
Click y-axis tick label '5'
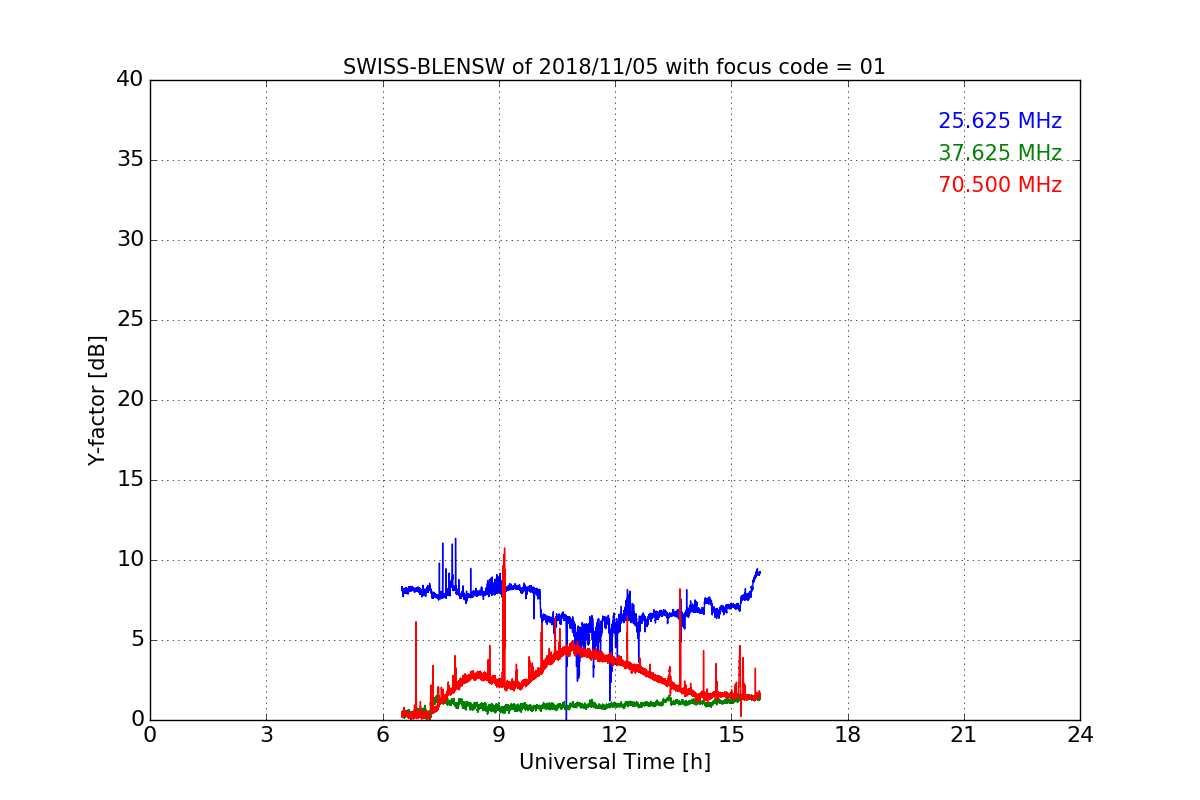coord(136,640)
